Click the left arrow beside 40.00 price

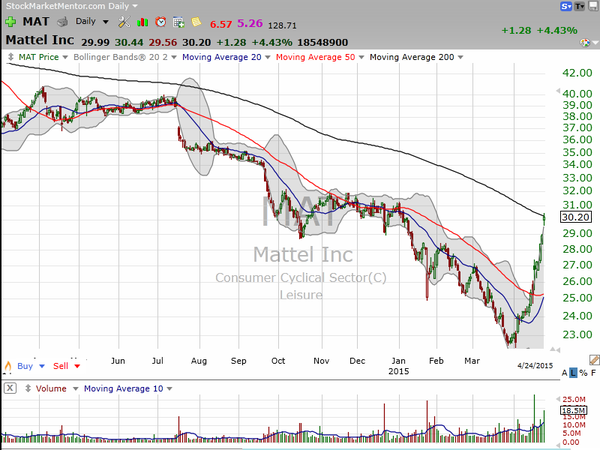pyautogui.click(x=558, y=91)
